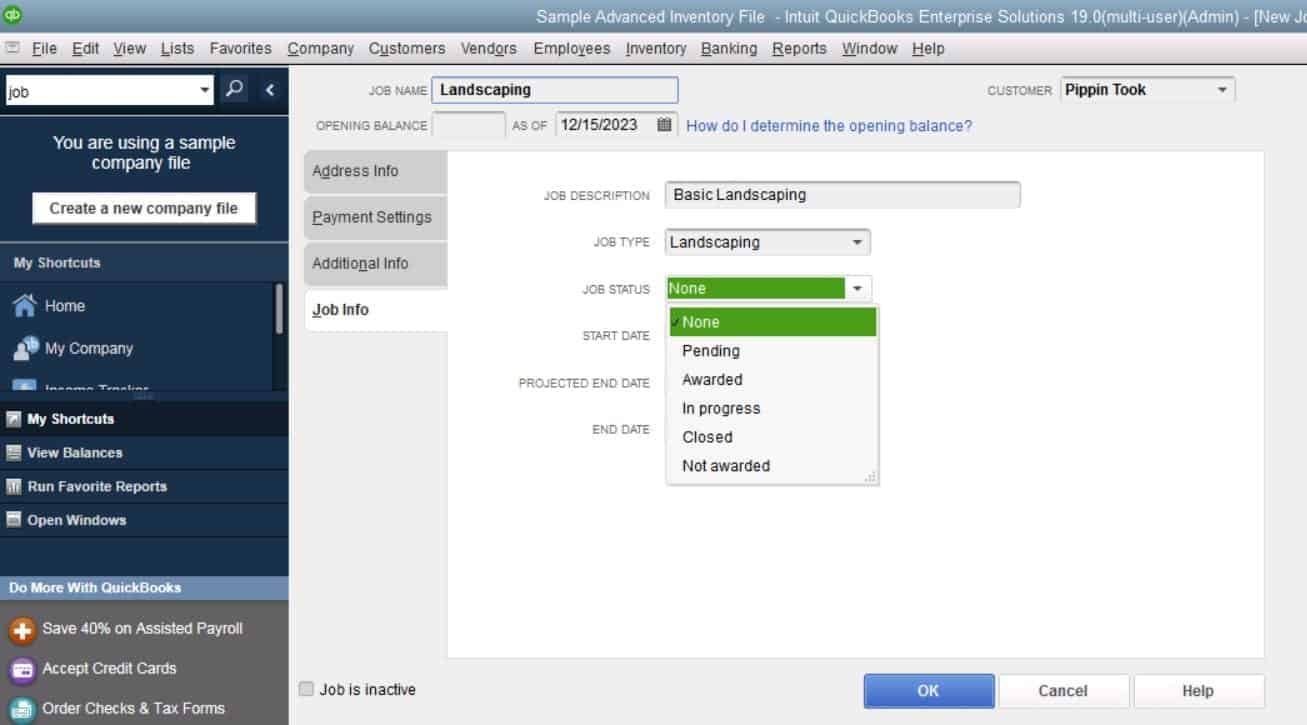
Task: Open the Help menu
Action: tap(928, 48)
